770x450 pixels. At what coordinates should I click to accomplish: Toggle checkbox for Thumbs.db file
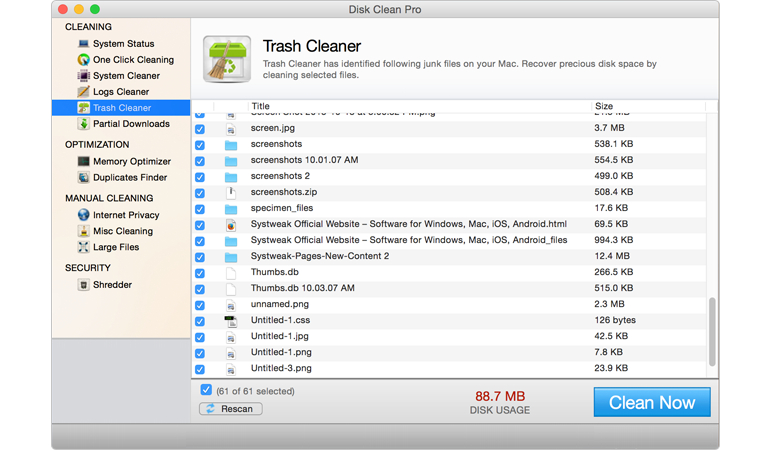pyautogui.click(x=200, y=273)
